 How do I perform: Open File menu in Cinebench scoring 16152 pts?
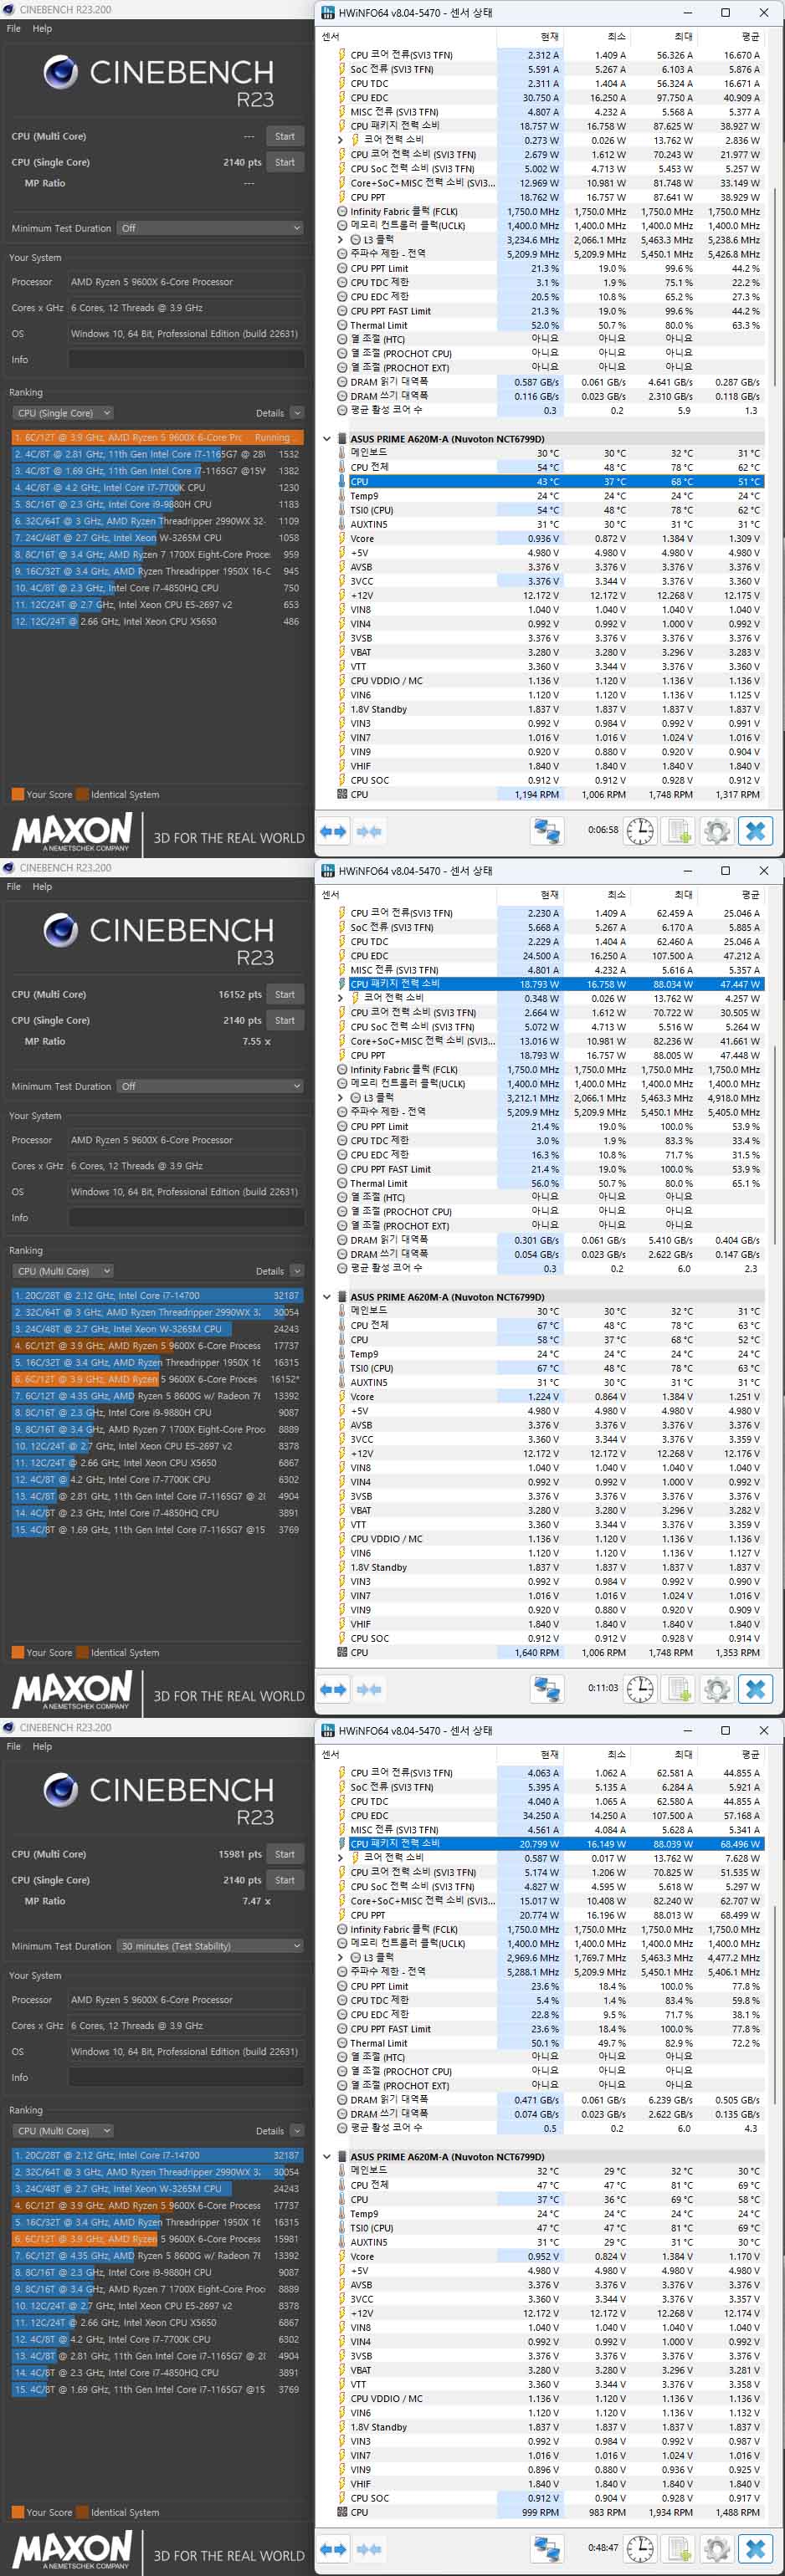pyautogui.click(x=14, y=886)
